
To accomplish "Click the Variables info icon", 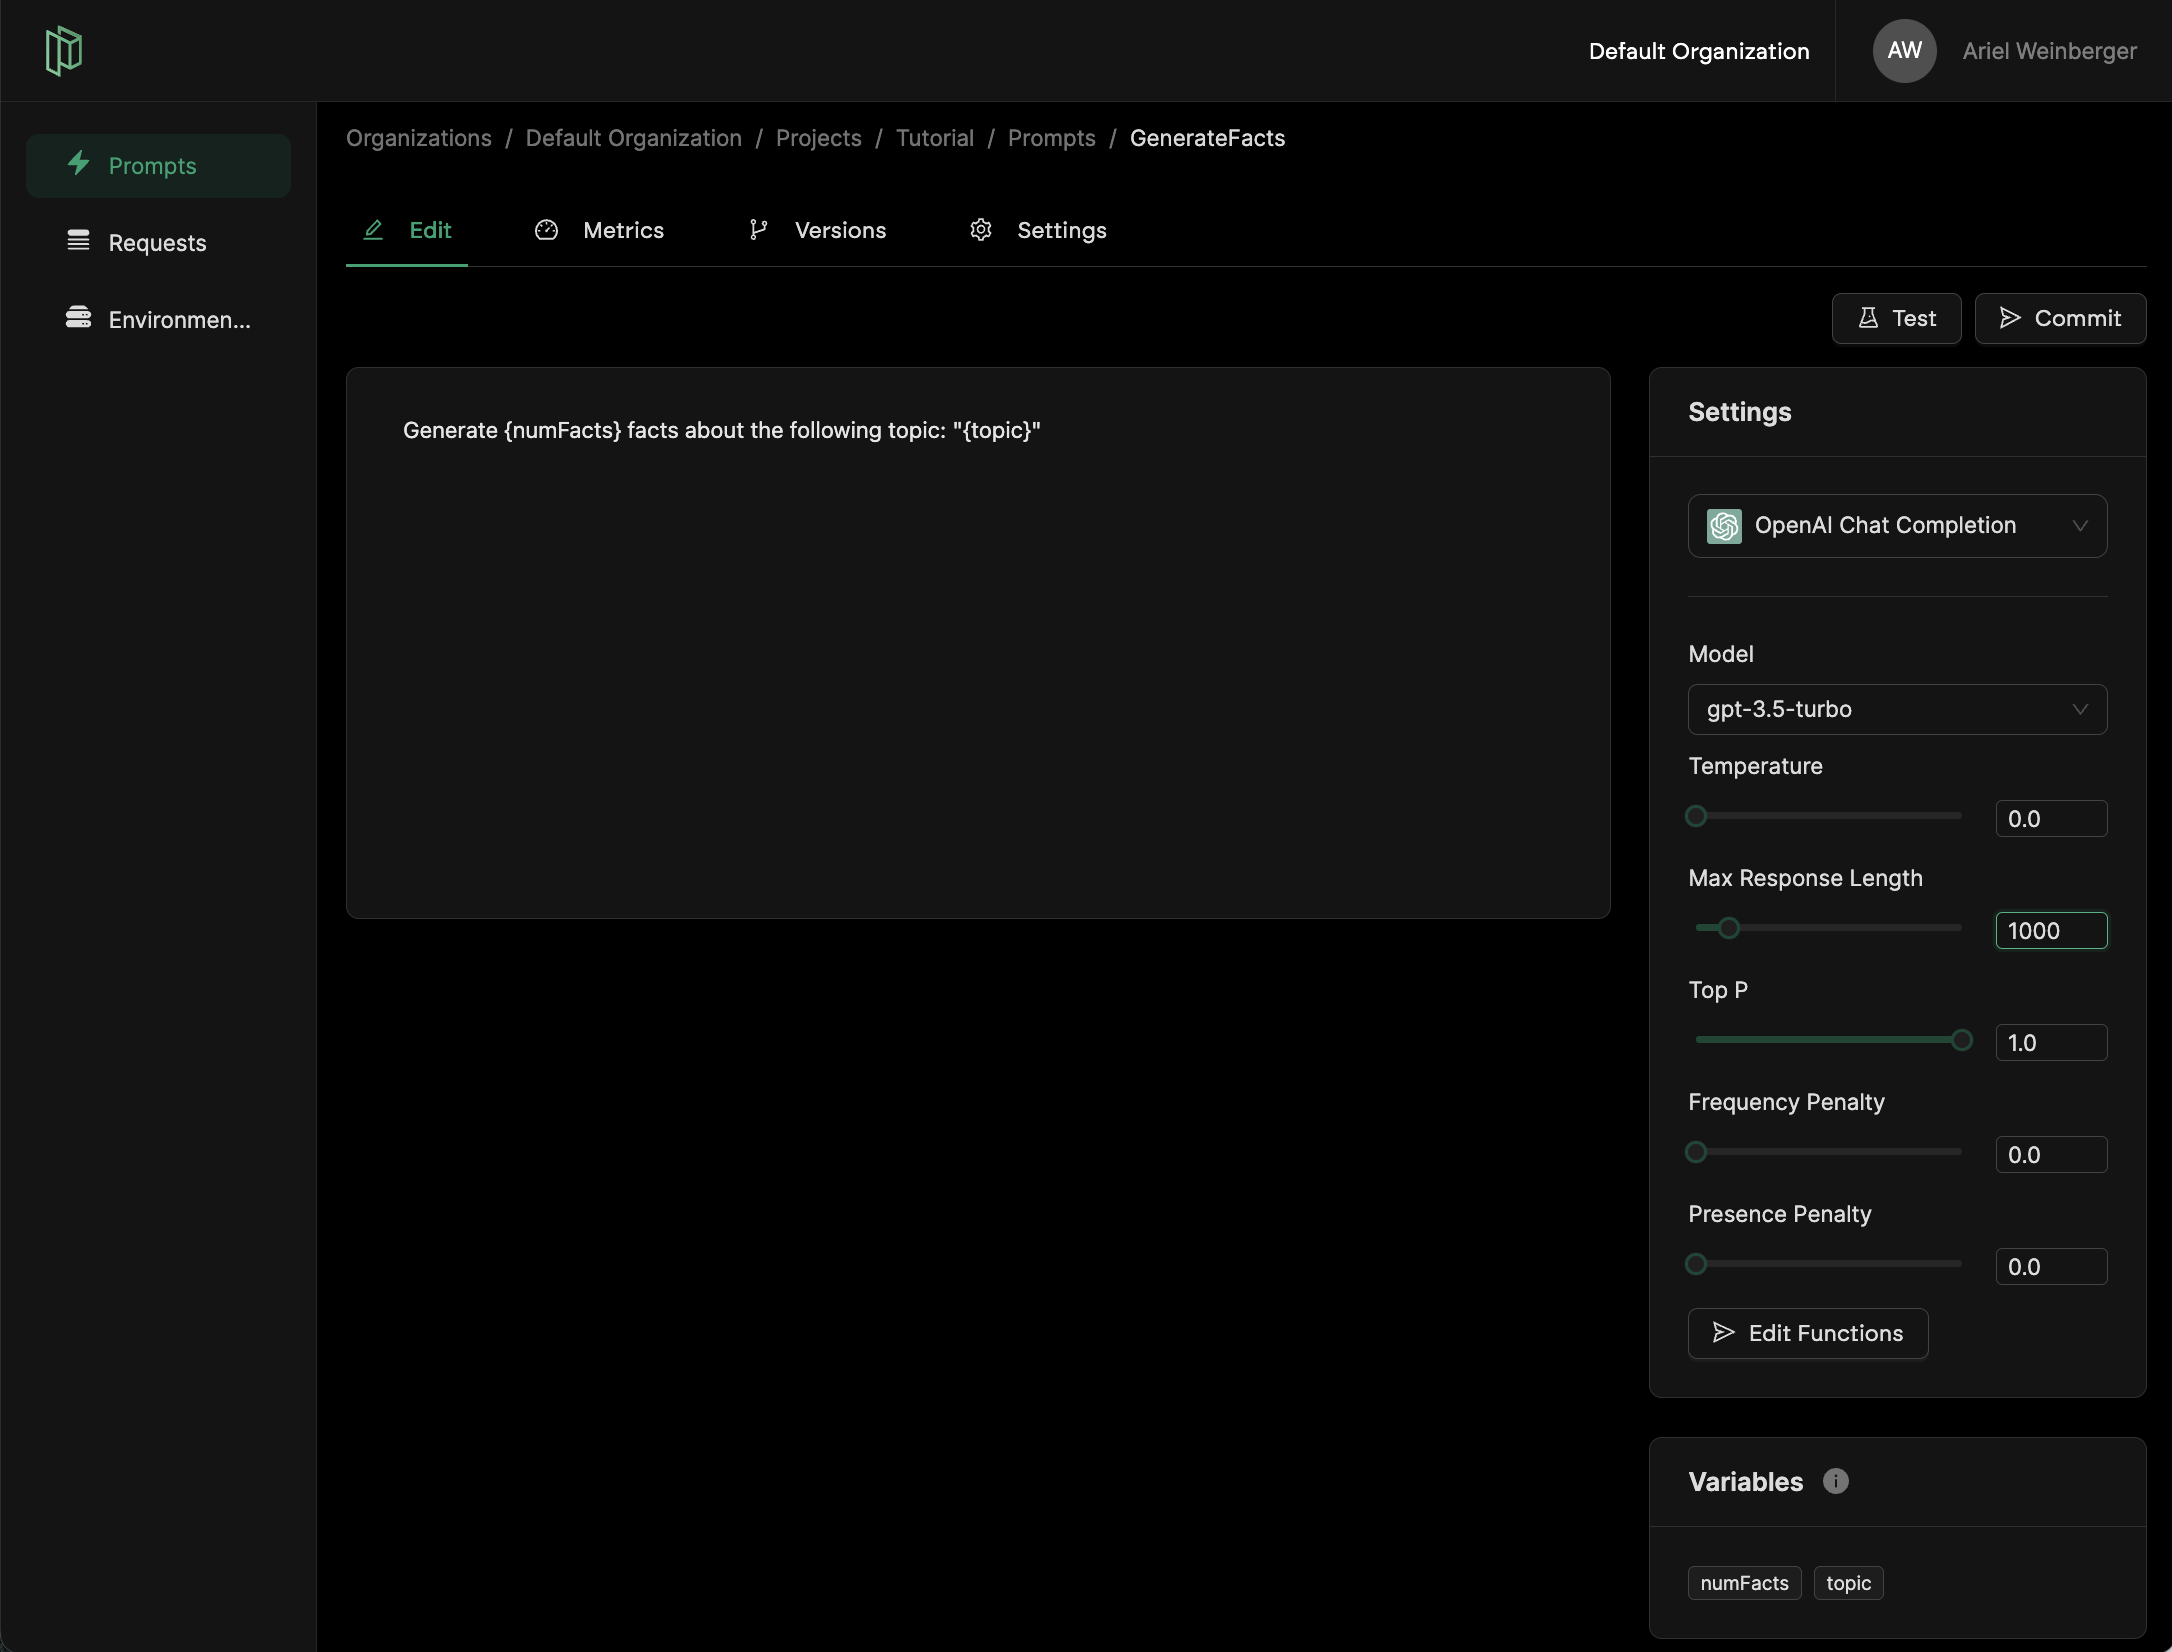I will pos(1835,1481).
